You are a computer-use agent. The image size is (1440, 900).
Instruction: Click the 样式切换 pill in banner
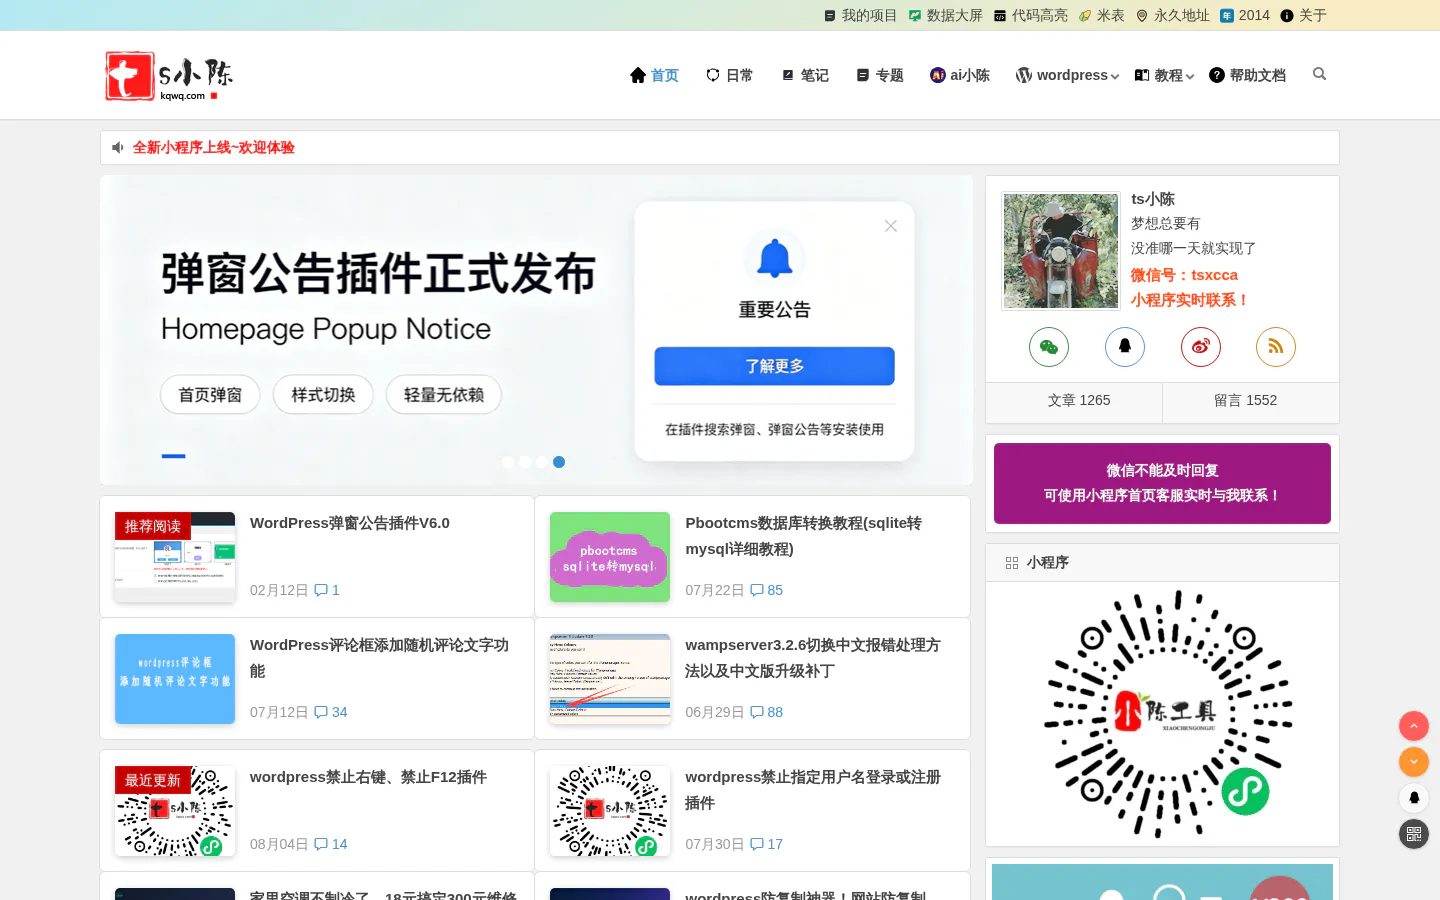tap(323, 395)
